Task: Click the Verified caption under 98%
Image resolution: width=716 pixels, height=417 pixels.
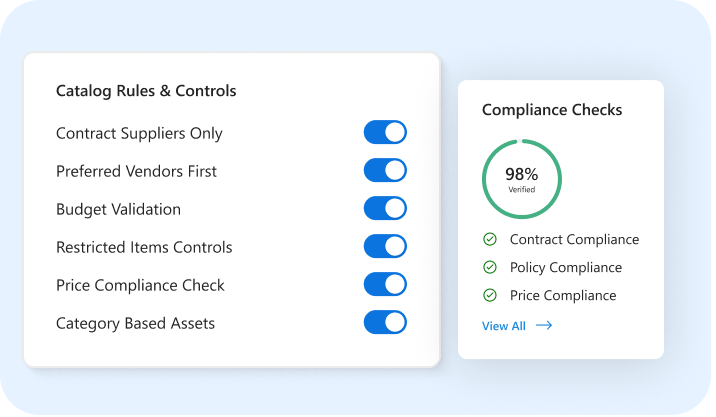Action: [x=522, y=190]
